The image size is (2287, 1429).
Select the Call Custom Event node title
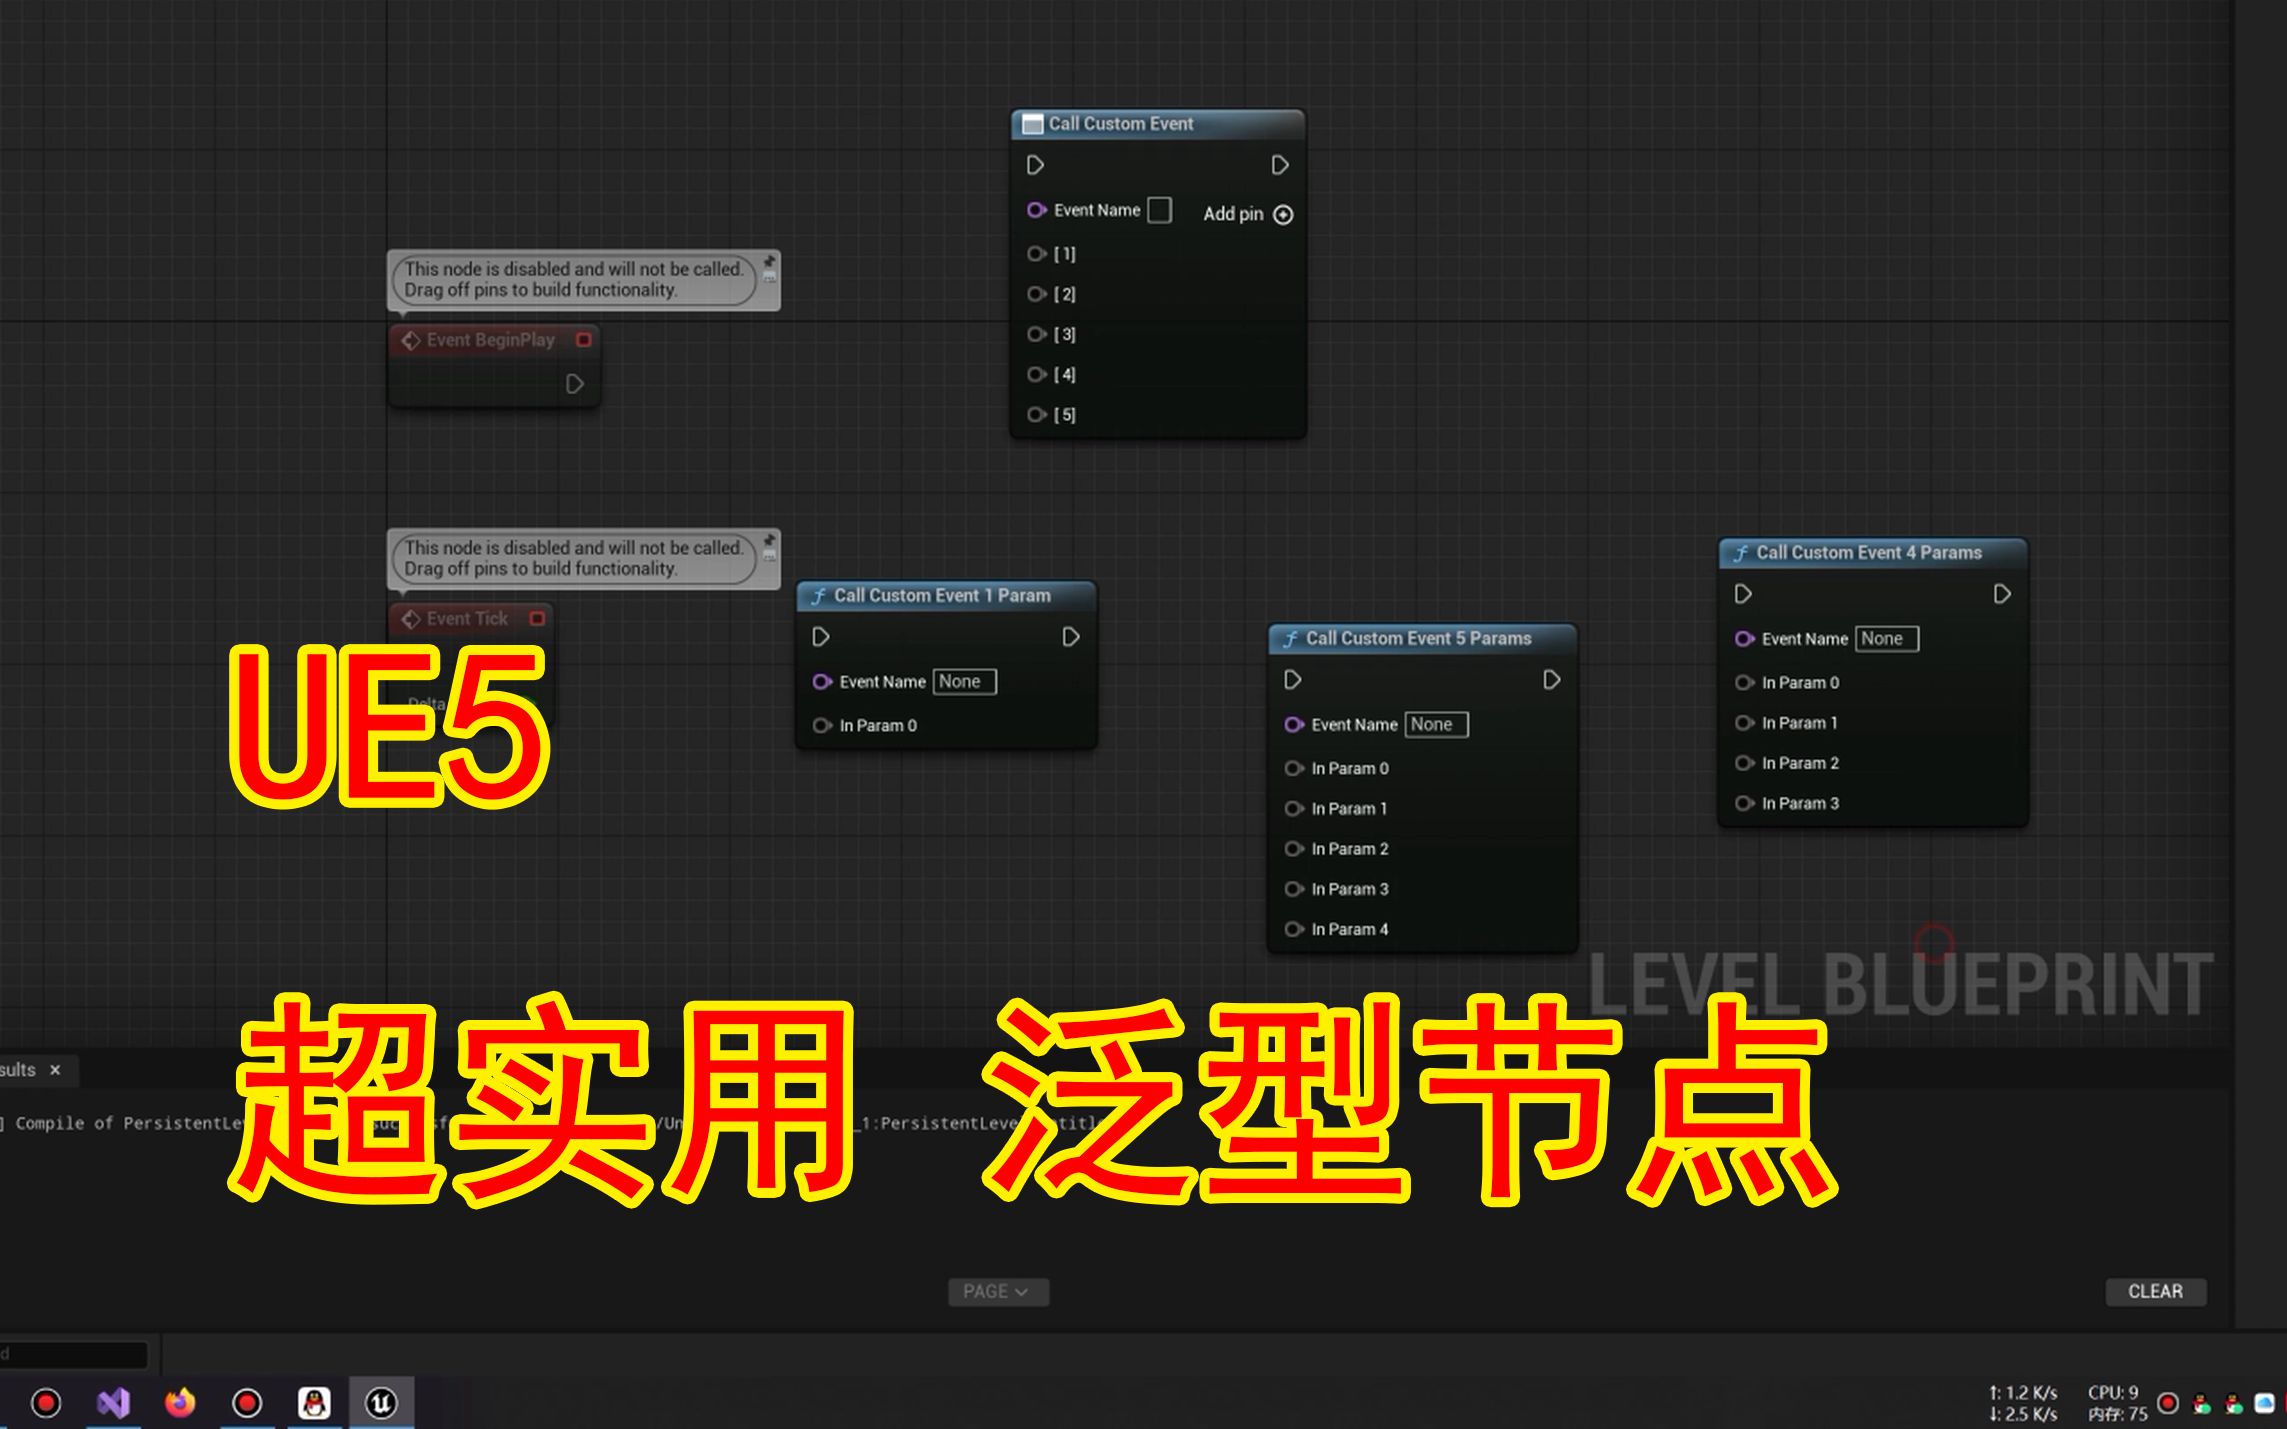1120,124
